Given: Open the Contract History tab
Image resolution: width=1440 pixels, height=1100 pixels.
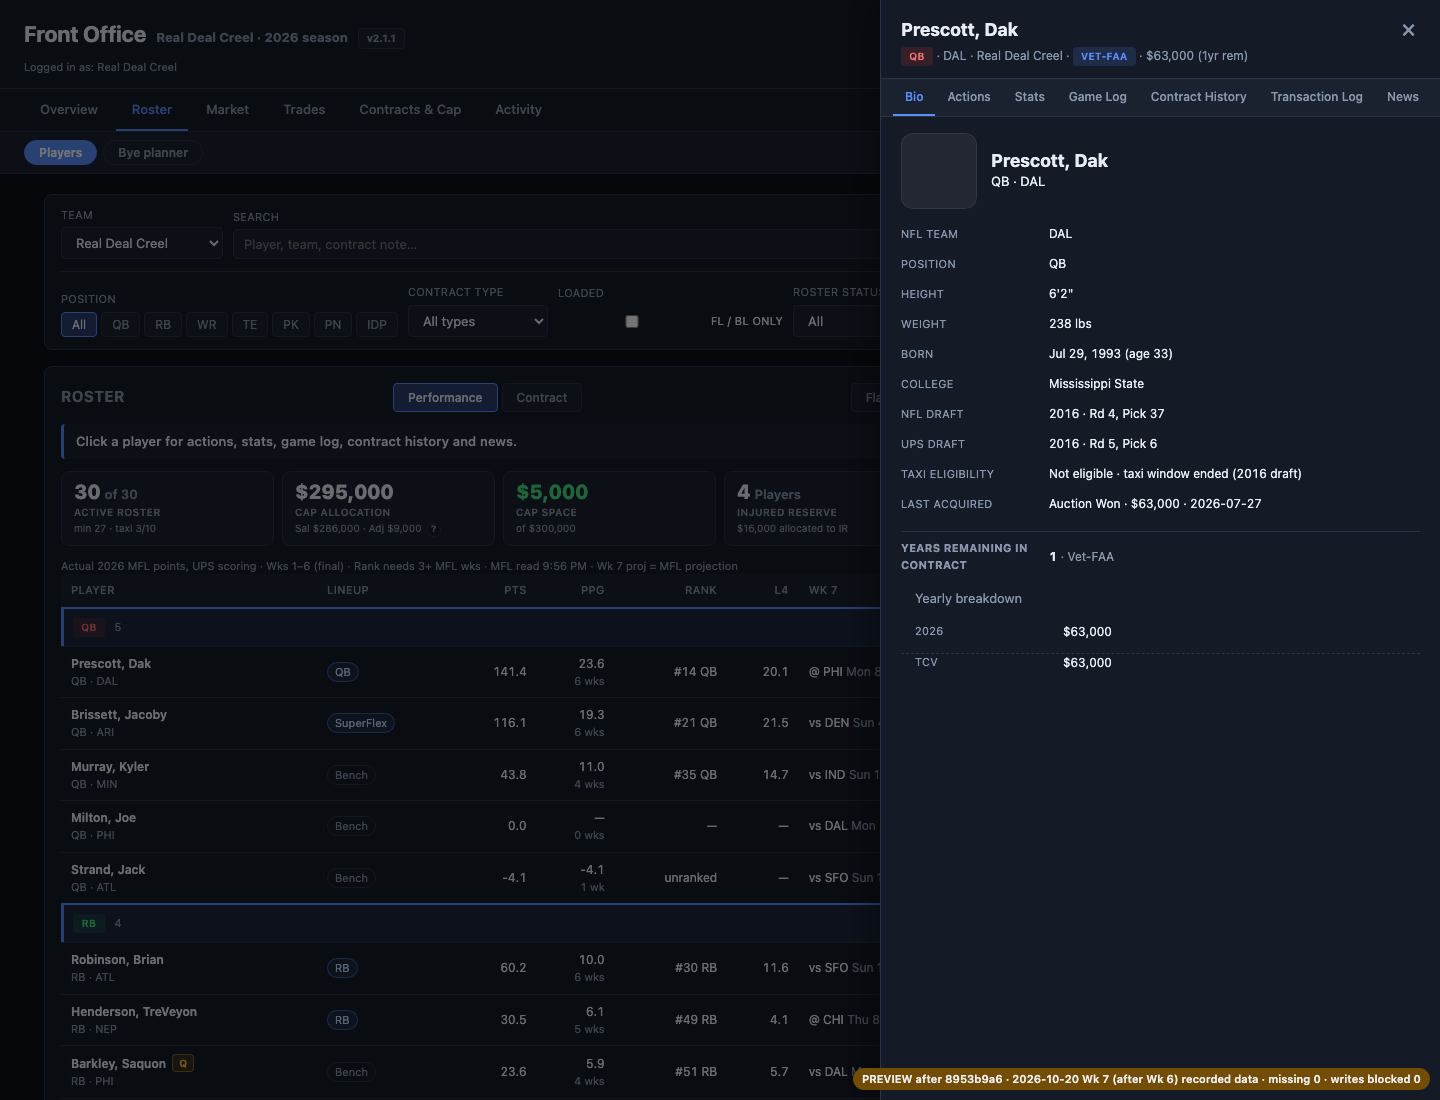Looking at the screenshot, I should [1198, 97].
